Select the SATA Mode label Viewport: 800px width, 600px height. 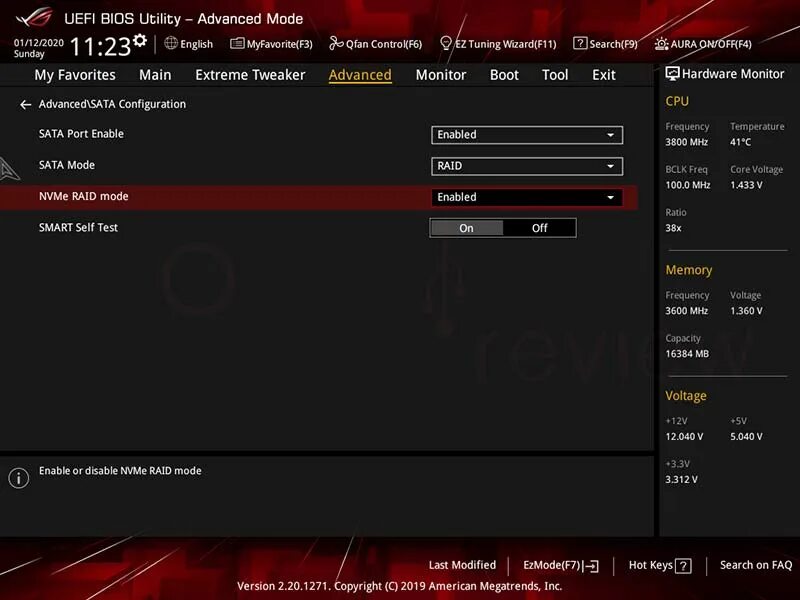point(67,165)
